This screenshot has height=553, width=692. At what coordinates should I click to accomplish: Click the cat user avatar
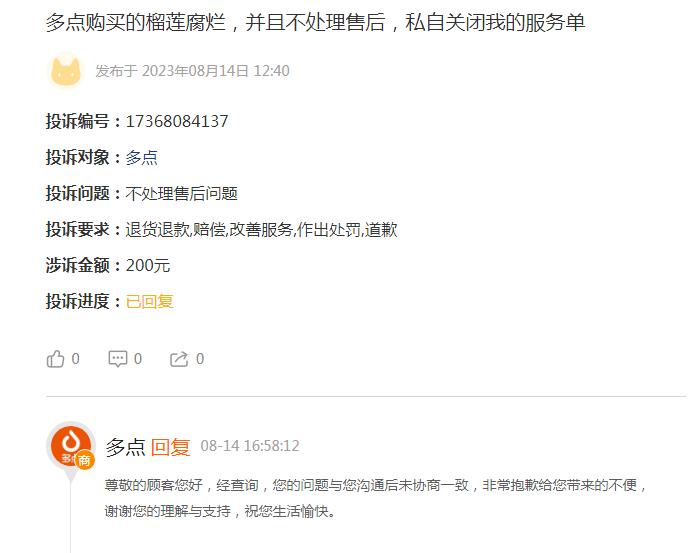[x=66, y=71]
